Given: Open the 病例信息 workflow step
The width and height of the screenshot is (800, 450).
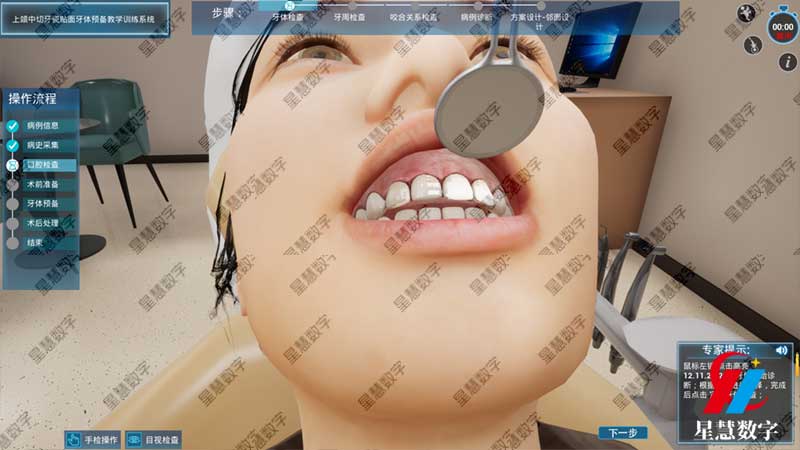Looking at the screenshot, I should coord(43,126).
